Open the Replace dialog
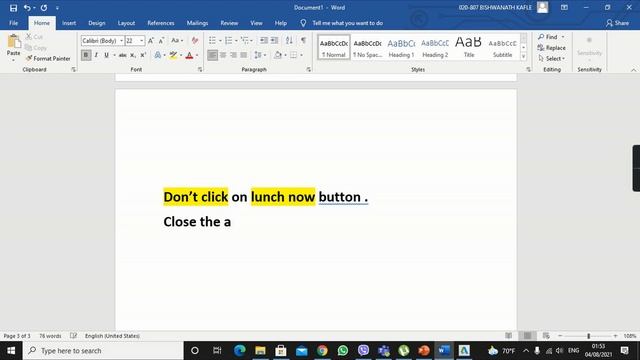Image resolution: width=640 pixels, height=360 pixels. [x=551, y=48]
